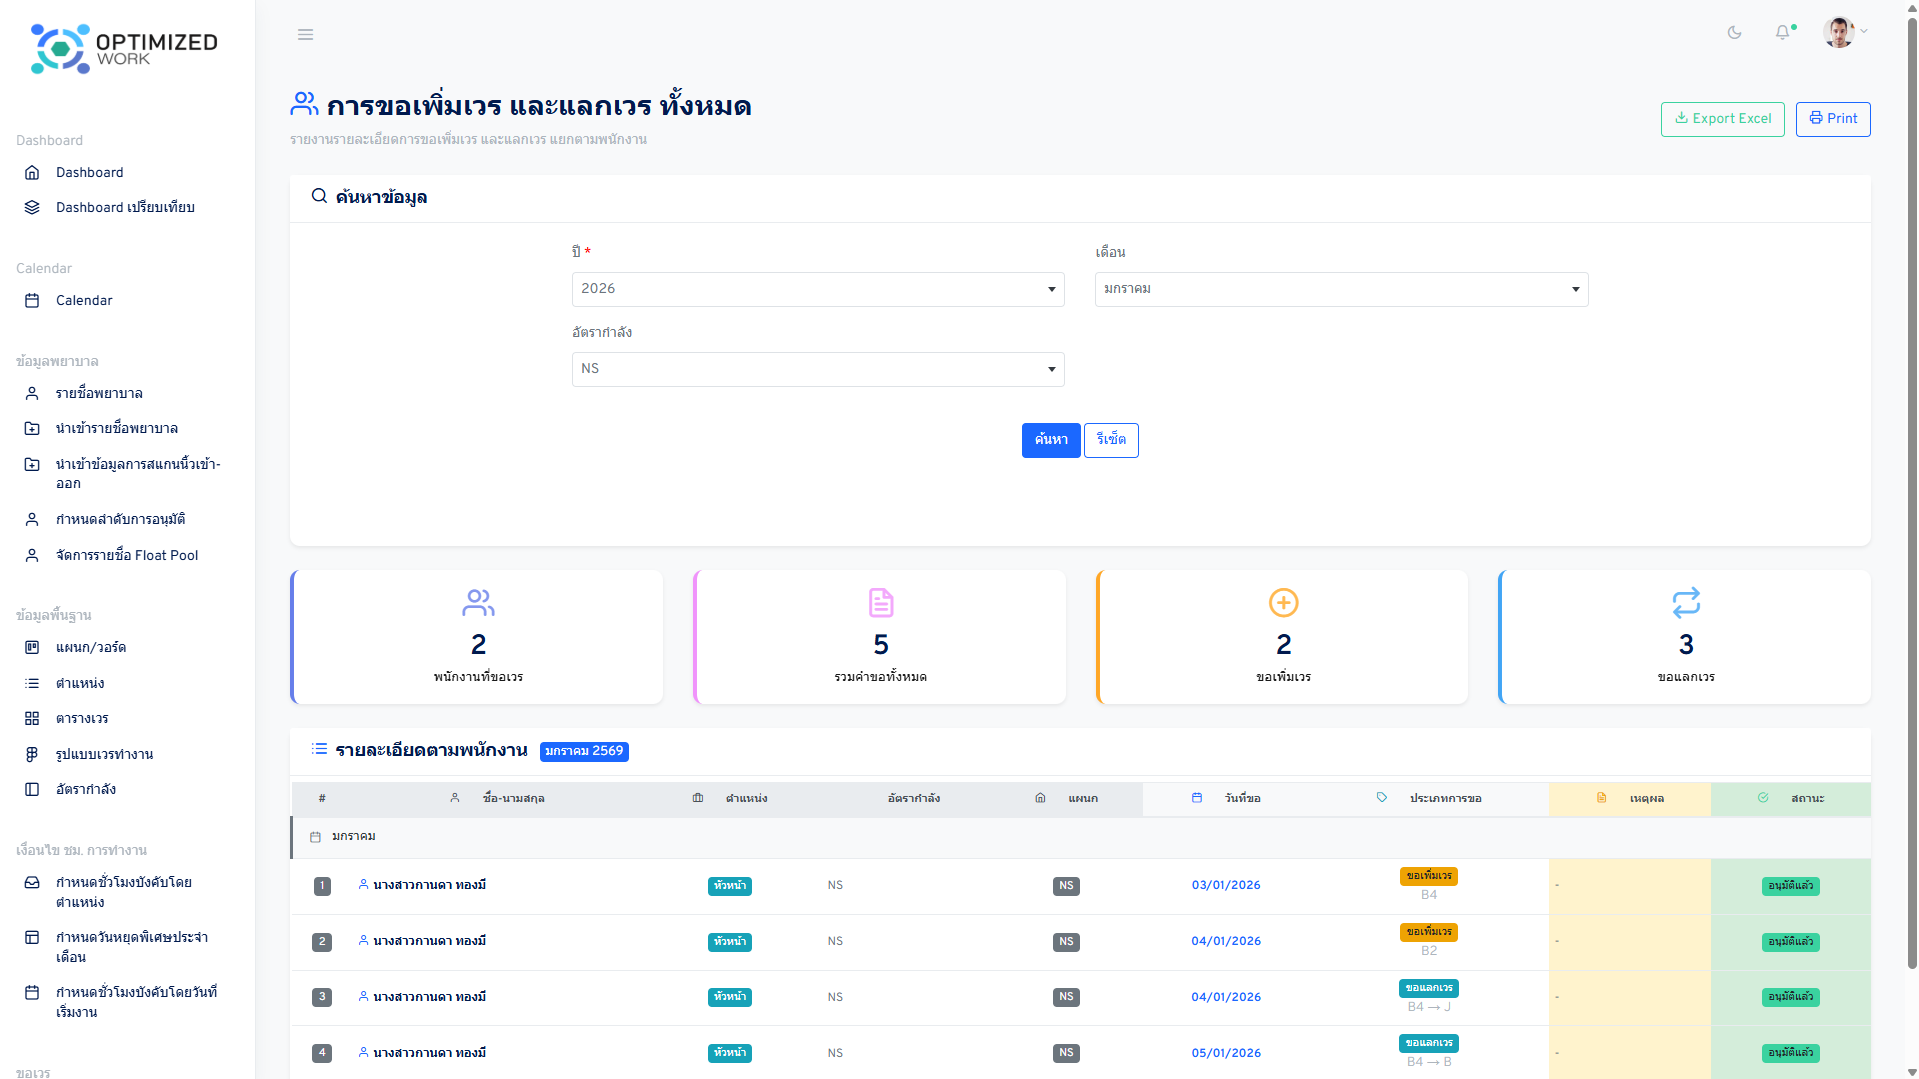Click the ค้นหา search button
The width and height of the screenshot is (1919, 1079).
[1050, 440]
